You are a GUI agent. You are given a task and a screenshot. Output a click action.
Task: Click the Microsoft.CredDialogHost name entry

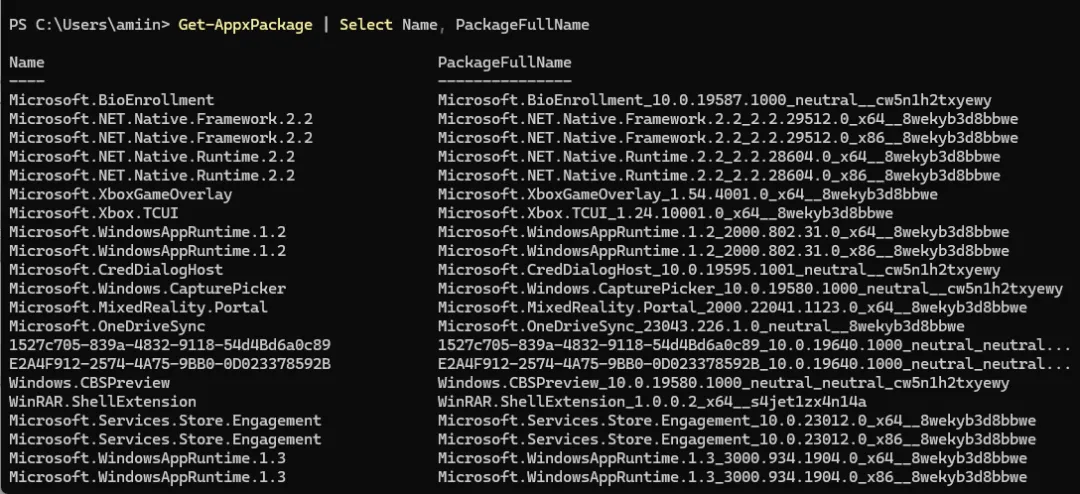116,270
